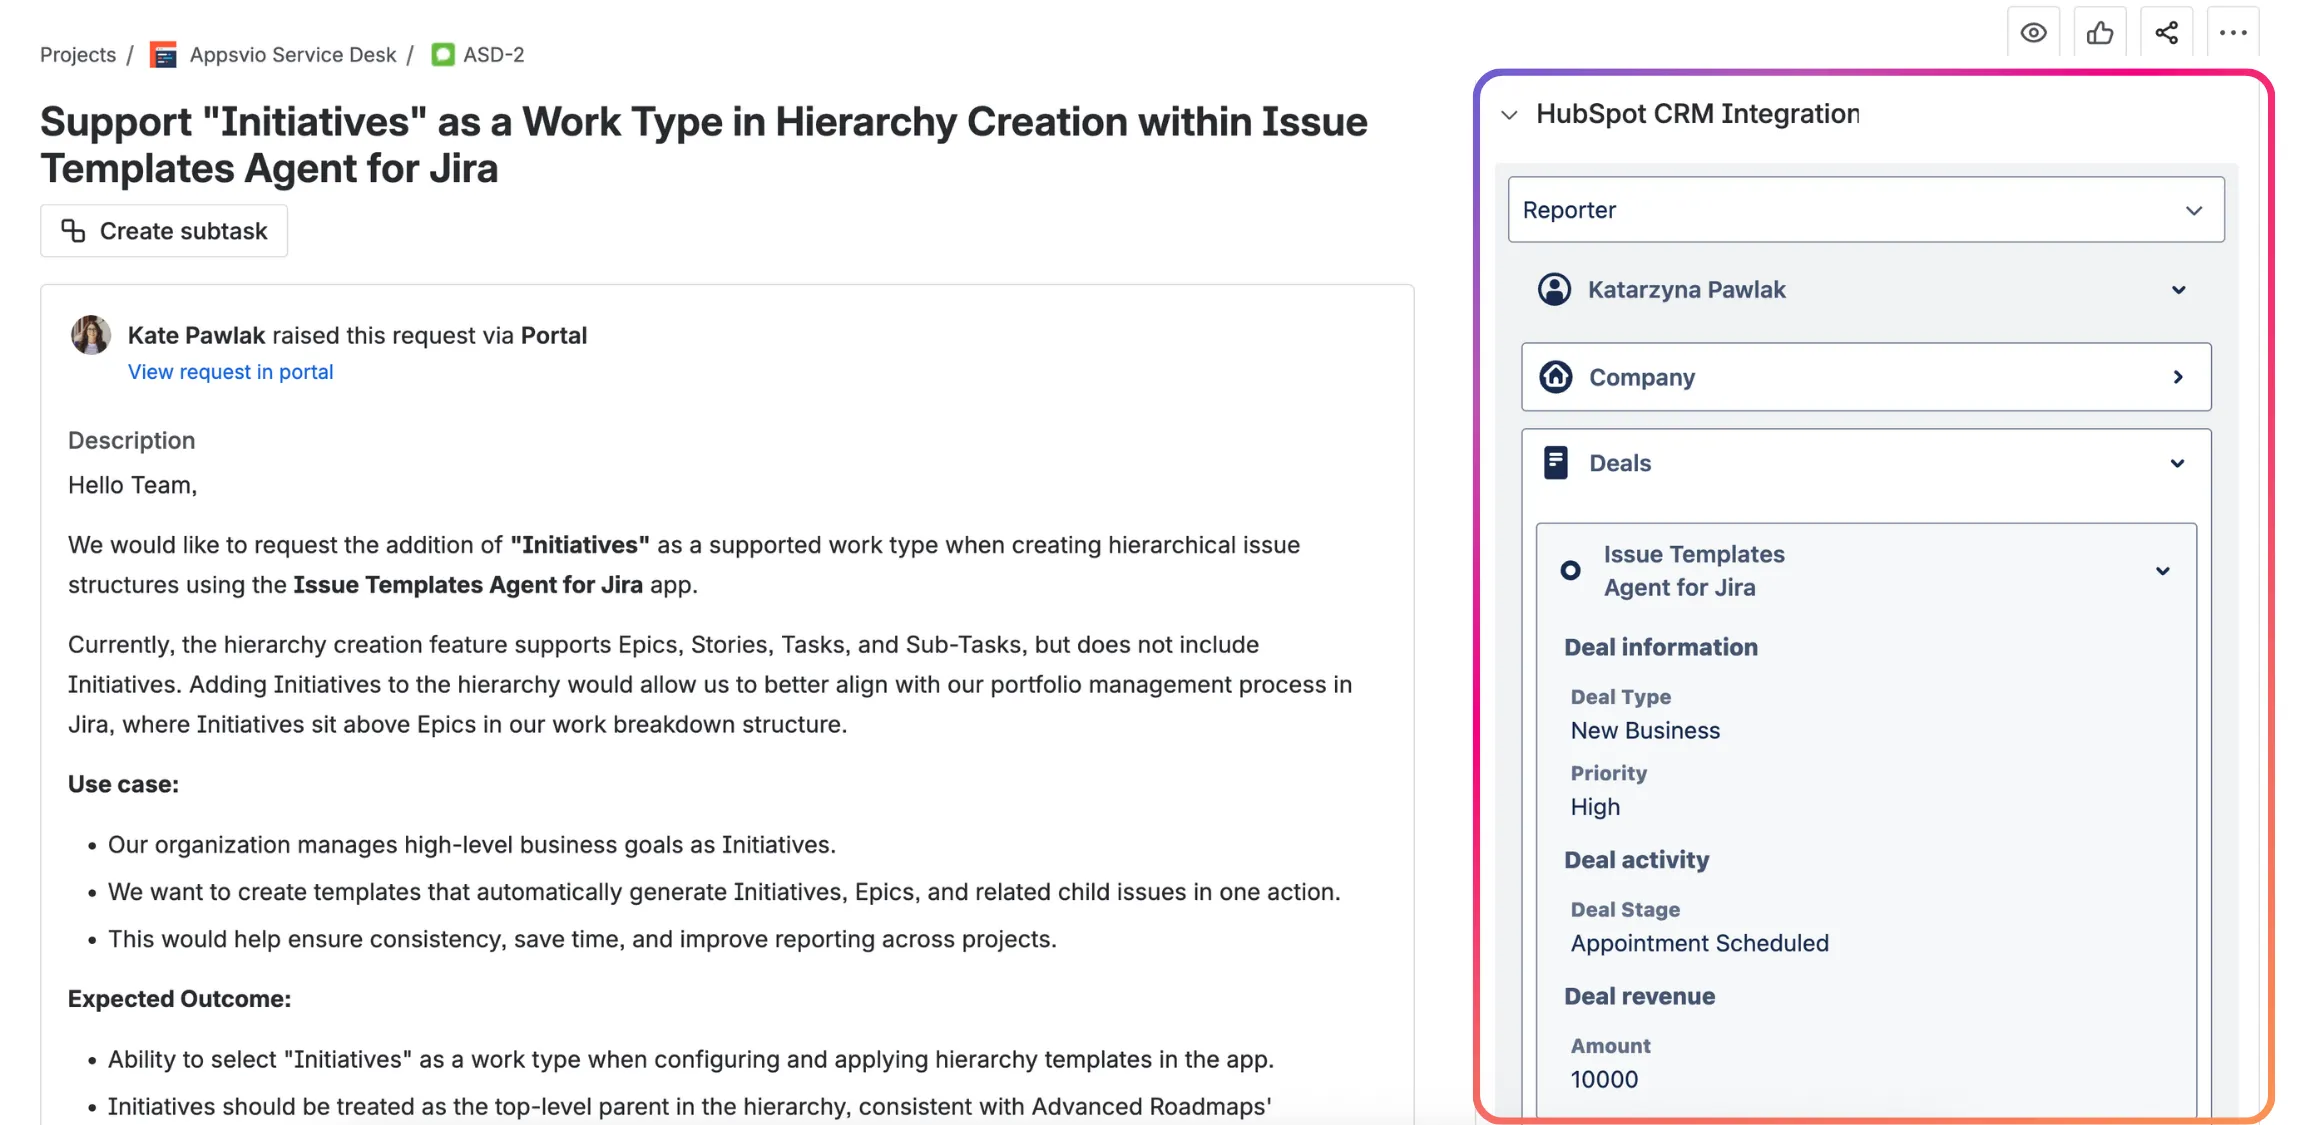
Task: Click Kate Pawlak's avatar image
Action: coord(90,335)
